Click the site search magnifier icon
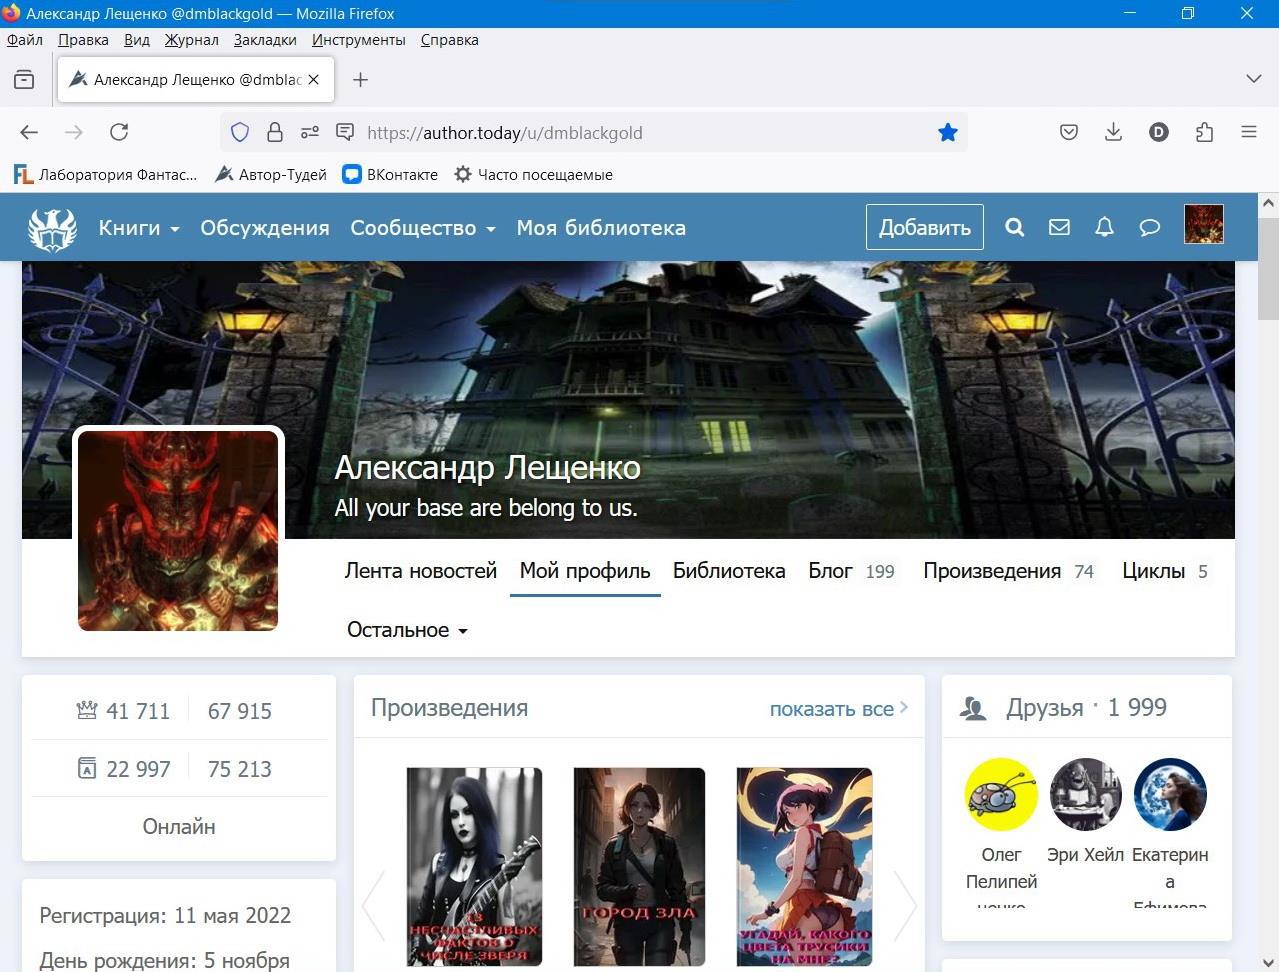 tap(1014, 227)
